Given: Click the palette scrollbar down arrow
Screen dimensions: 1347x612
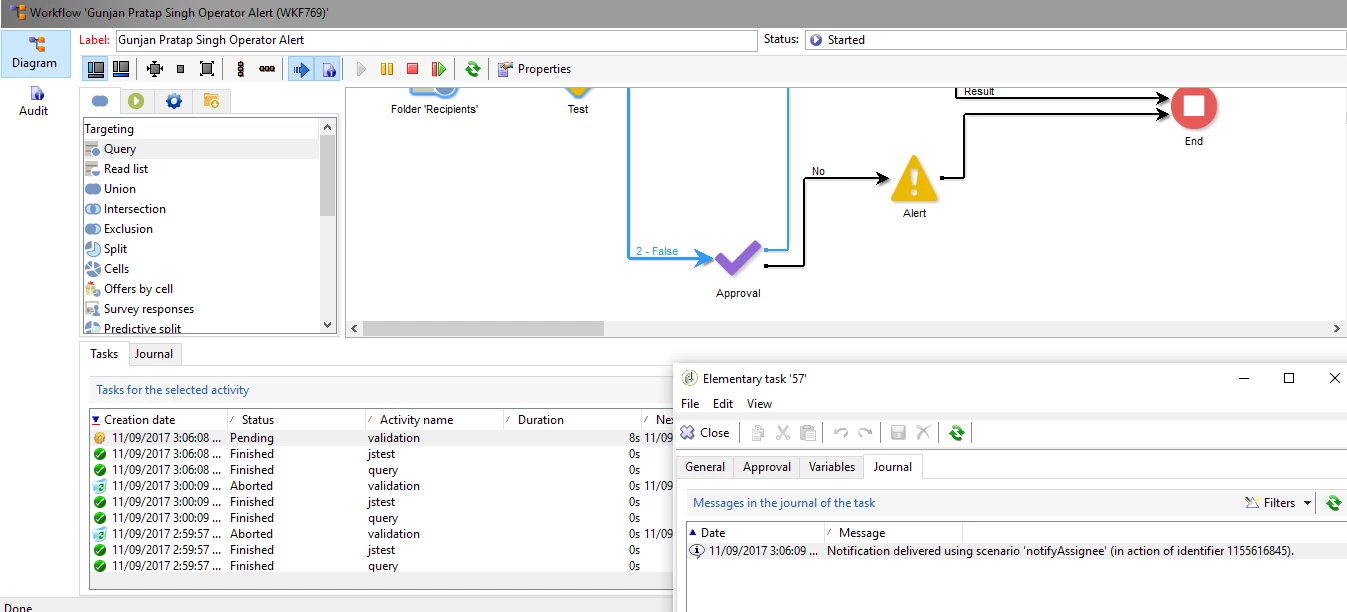Looking at the screenshot, I should (327, 325).
